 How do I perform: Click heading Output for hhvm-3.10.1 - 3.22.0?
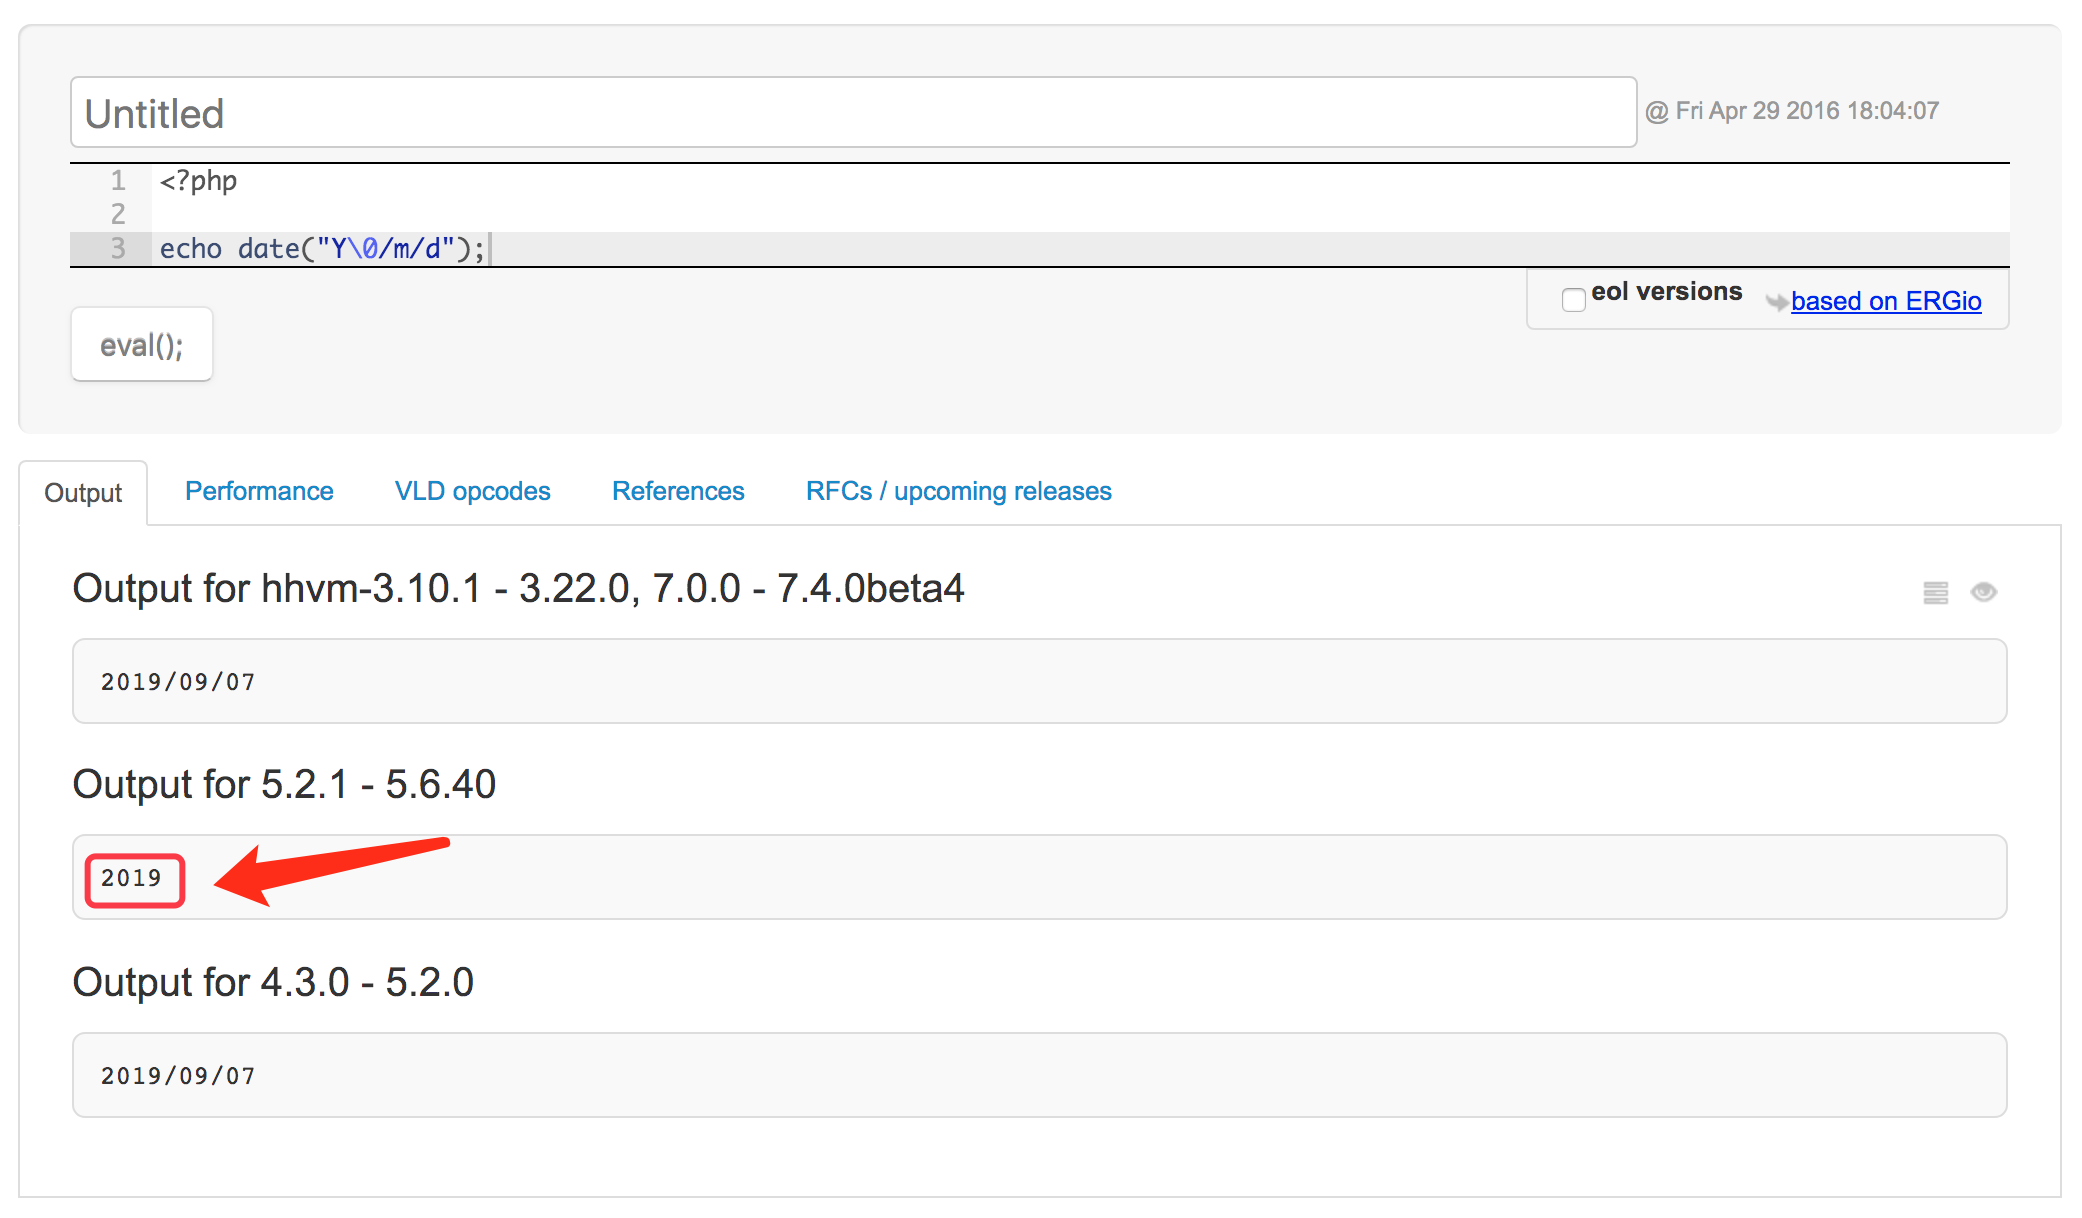click(519, 588)
